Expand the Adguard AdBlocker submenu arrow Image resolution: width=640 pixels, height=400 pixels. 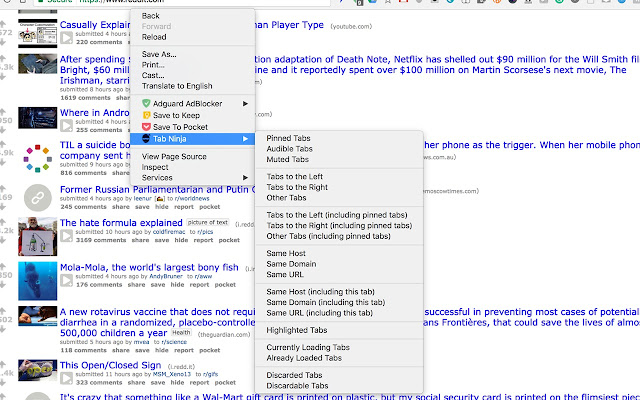pyautogui.click(x=245, y=104)
